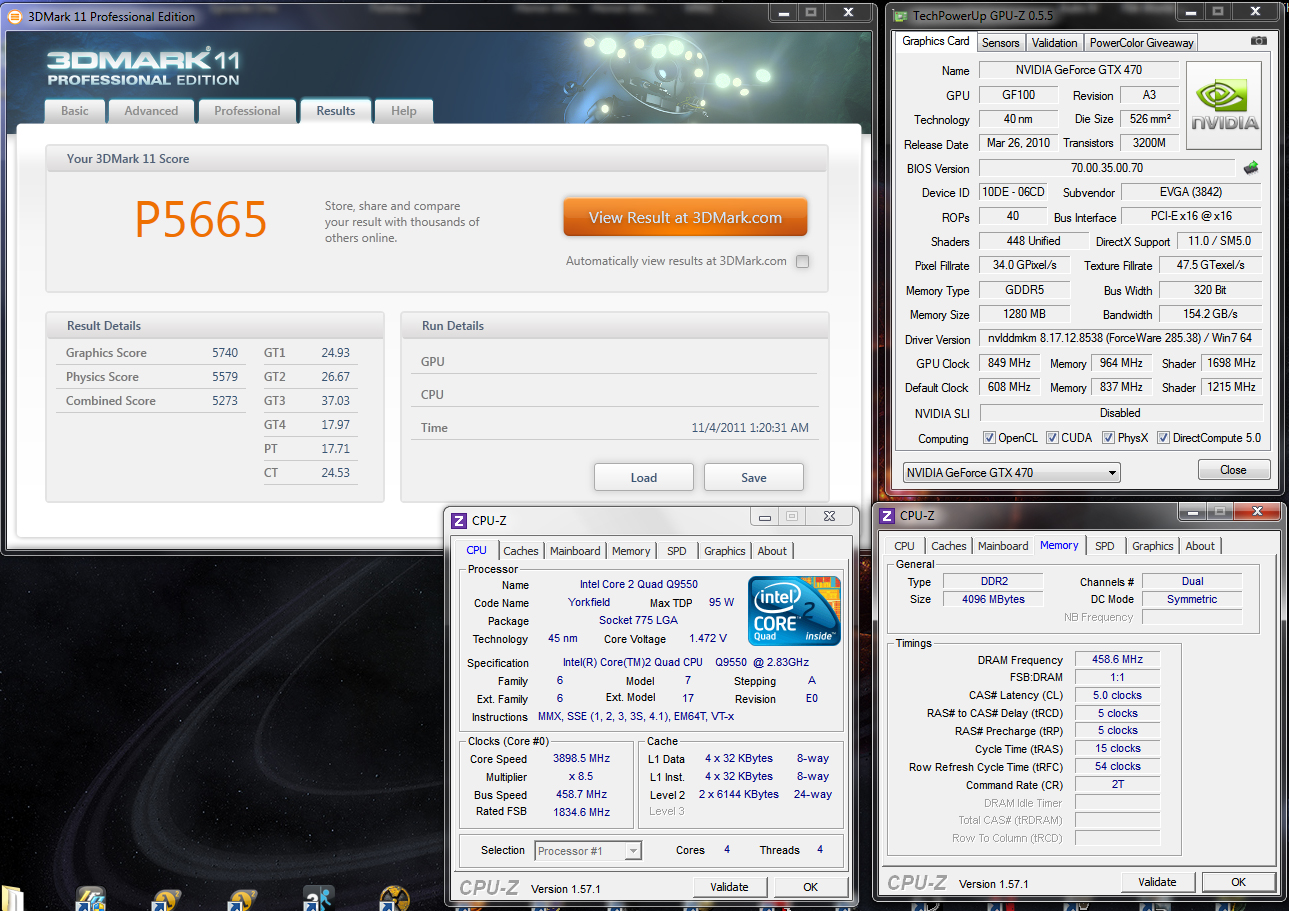Viewport: 1289px width, 911px height.
Task: Open the Help tab in 3DMark 11
Action: tap(404, 111)
